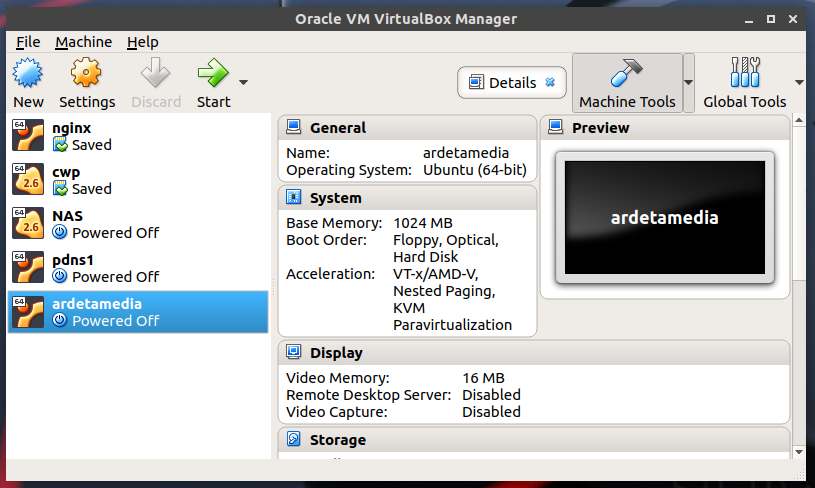Expand the Start button dropdown arrow
Viewport: 815px width, 488px height.
(243, 83)
